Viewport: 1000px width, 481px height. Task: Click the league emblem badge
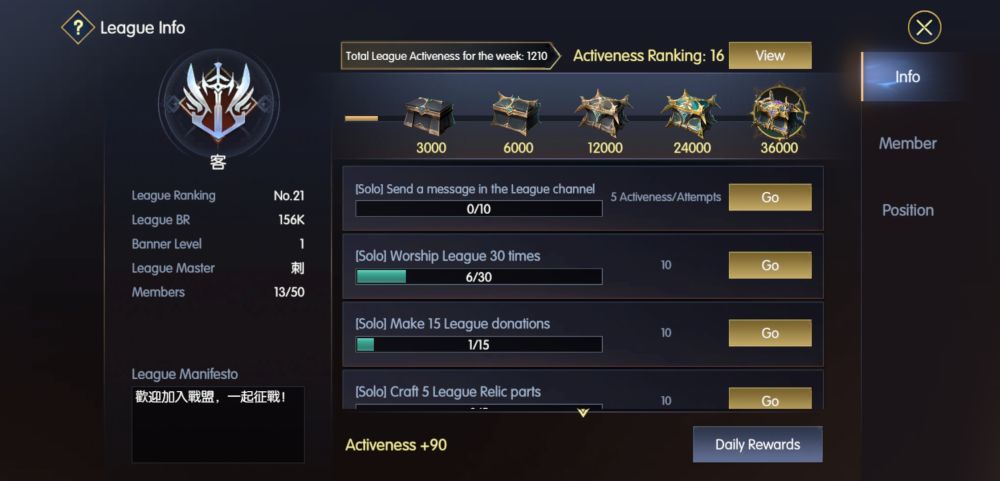click(217, 102)
